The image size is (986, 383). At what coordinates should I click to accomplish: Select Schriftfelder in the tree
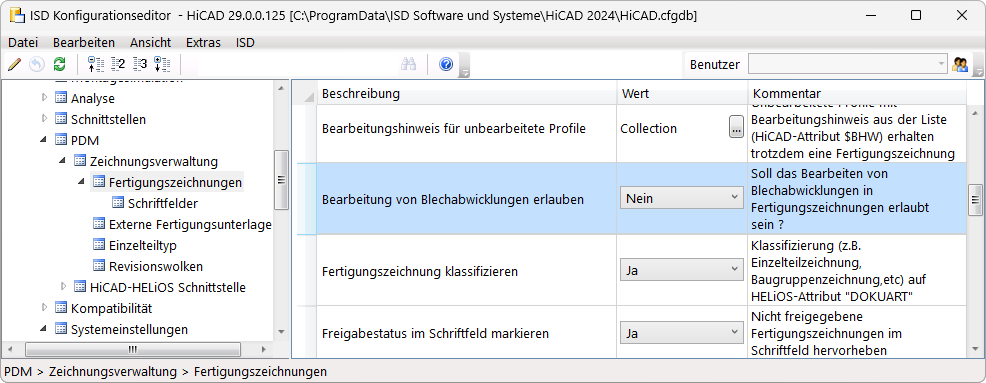[163, 203]
